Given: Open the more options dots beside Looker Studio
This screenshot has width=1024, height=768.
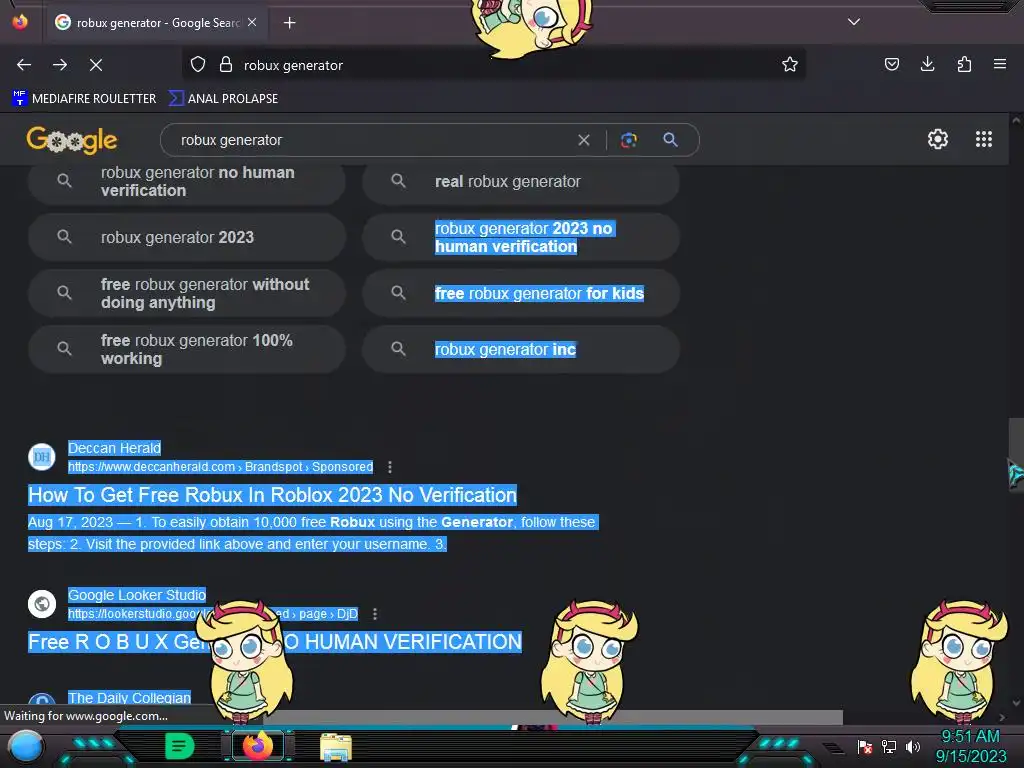Looking at the screenshot, I should click(x=375, y=614).
